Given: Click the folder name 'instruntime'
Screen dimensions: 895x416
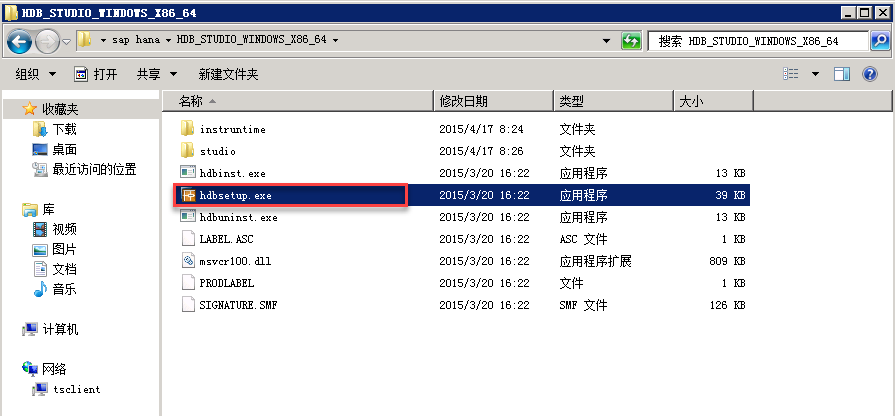Looking at the screenshot, I should tap(232, 130).
